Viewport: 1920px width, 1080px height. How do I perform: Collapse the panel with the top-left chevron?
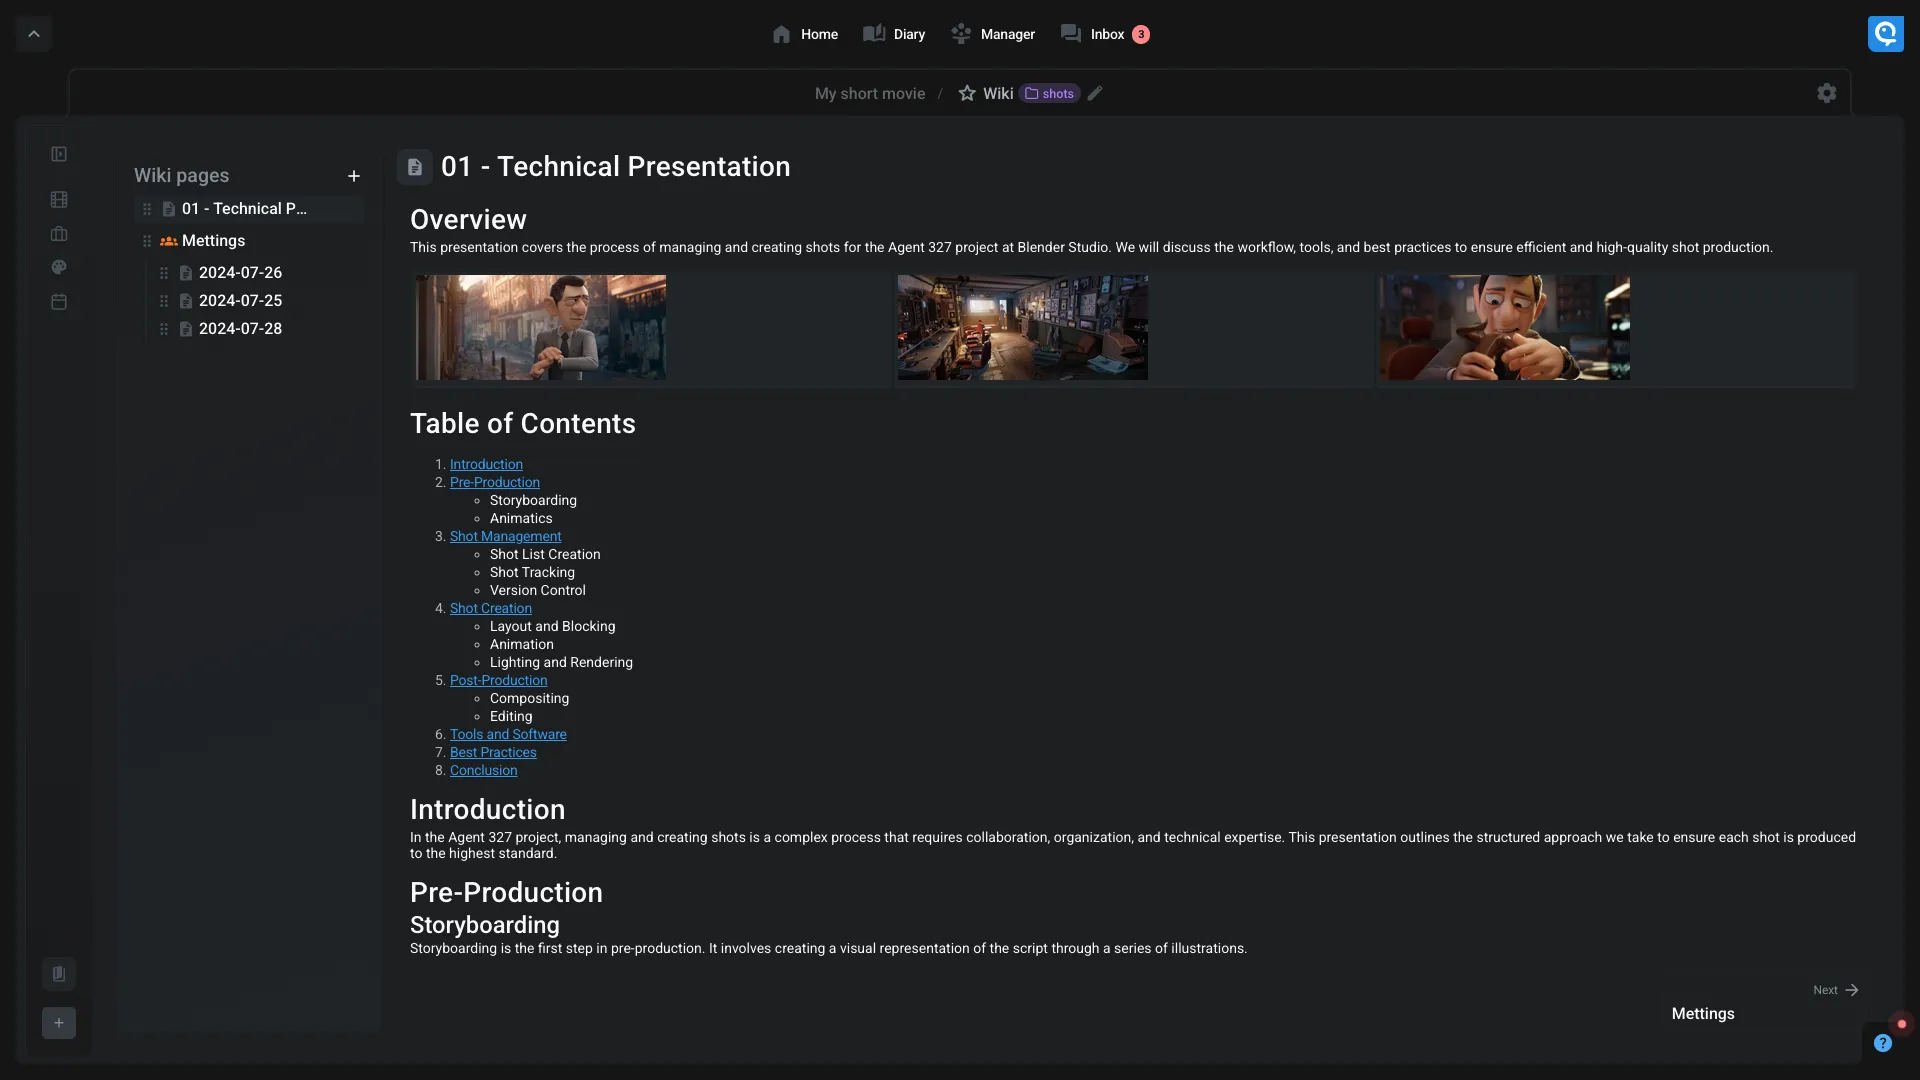coord(33,33)
